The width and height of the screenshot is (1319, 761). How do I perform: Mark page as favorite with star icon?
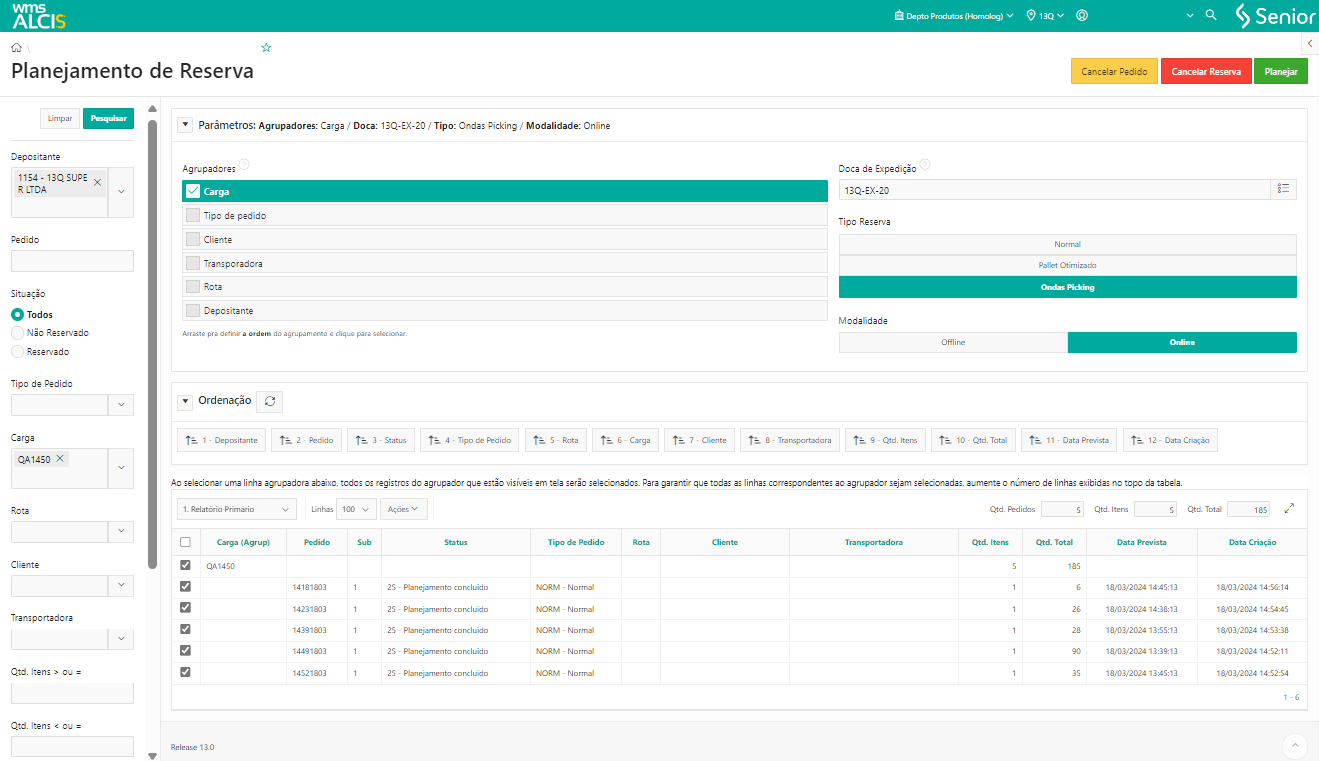tap(266, 48)
